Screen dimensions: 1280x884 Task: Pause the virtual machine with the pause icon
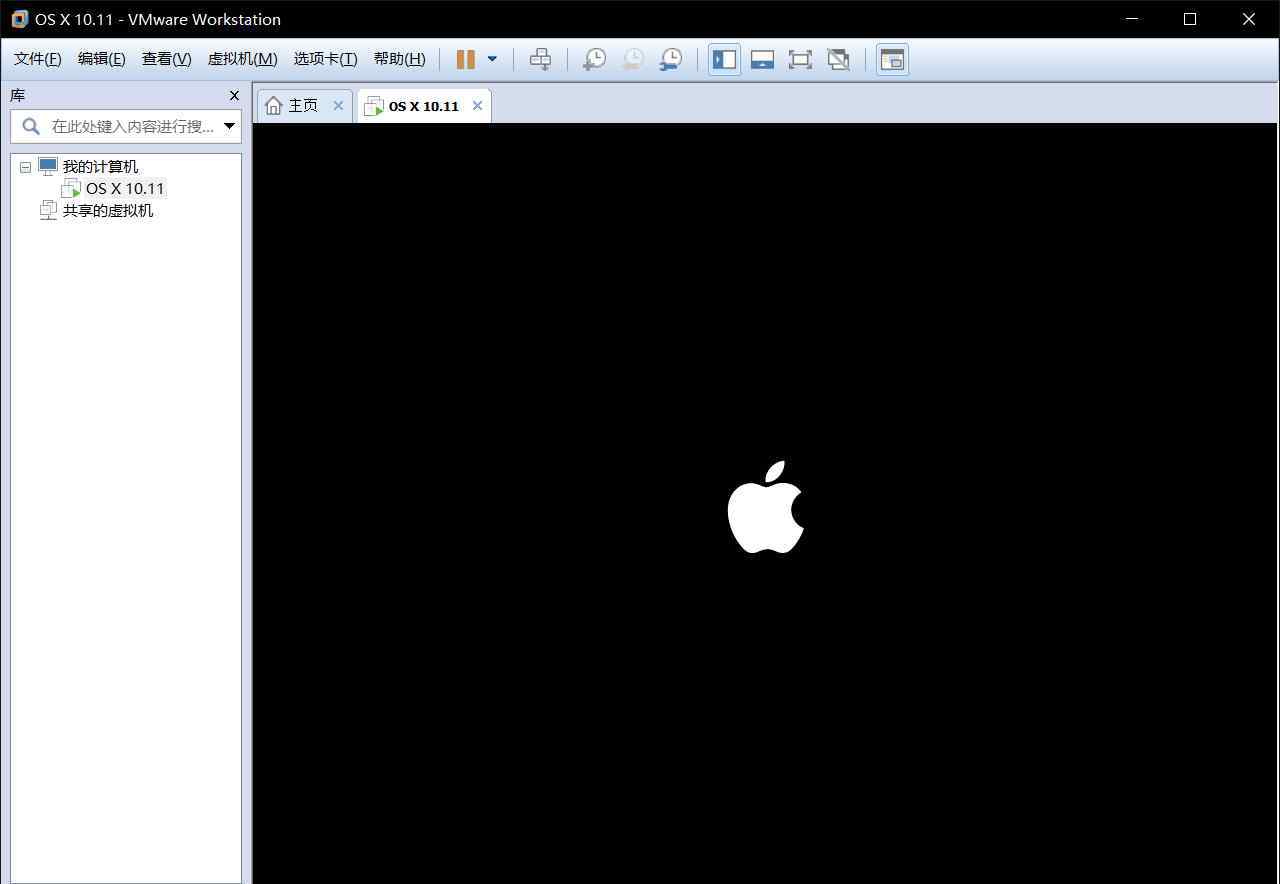(x=466, y=59)
